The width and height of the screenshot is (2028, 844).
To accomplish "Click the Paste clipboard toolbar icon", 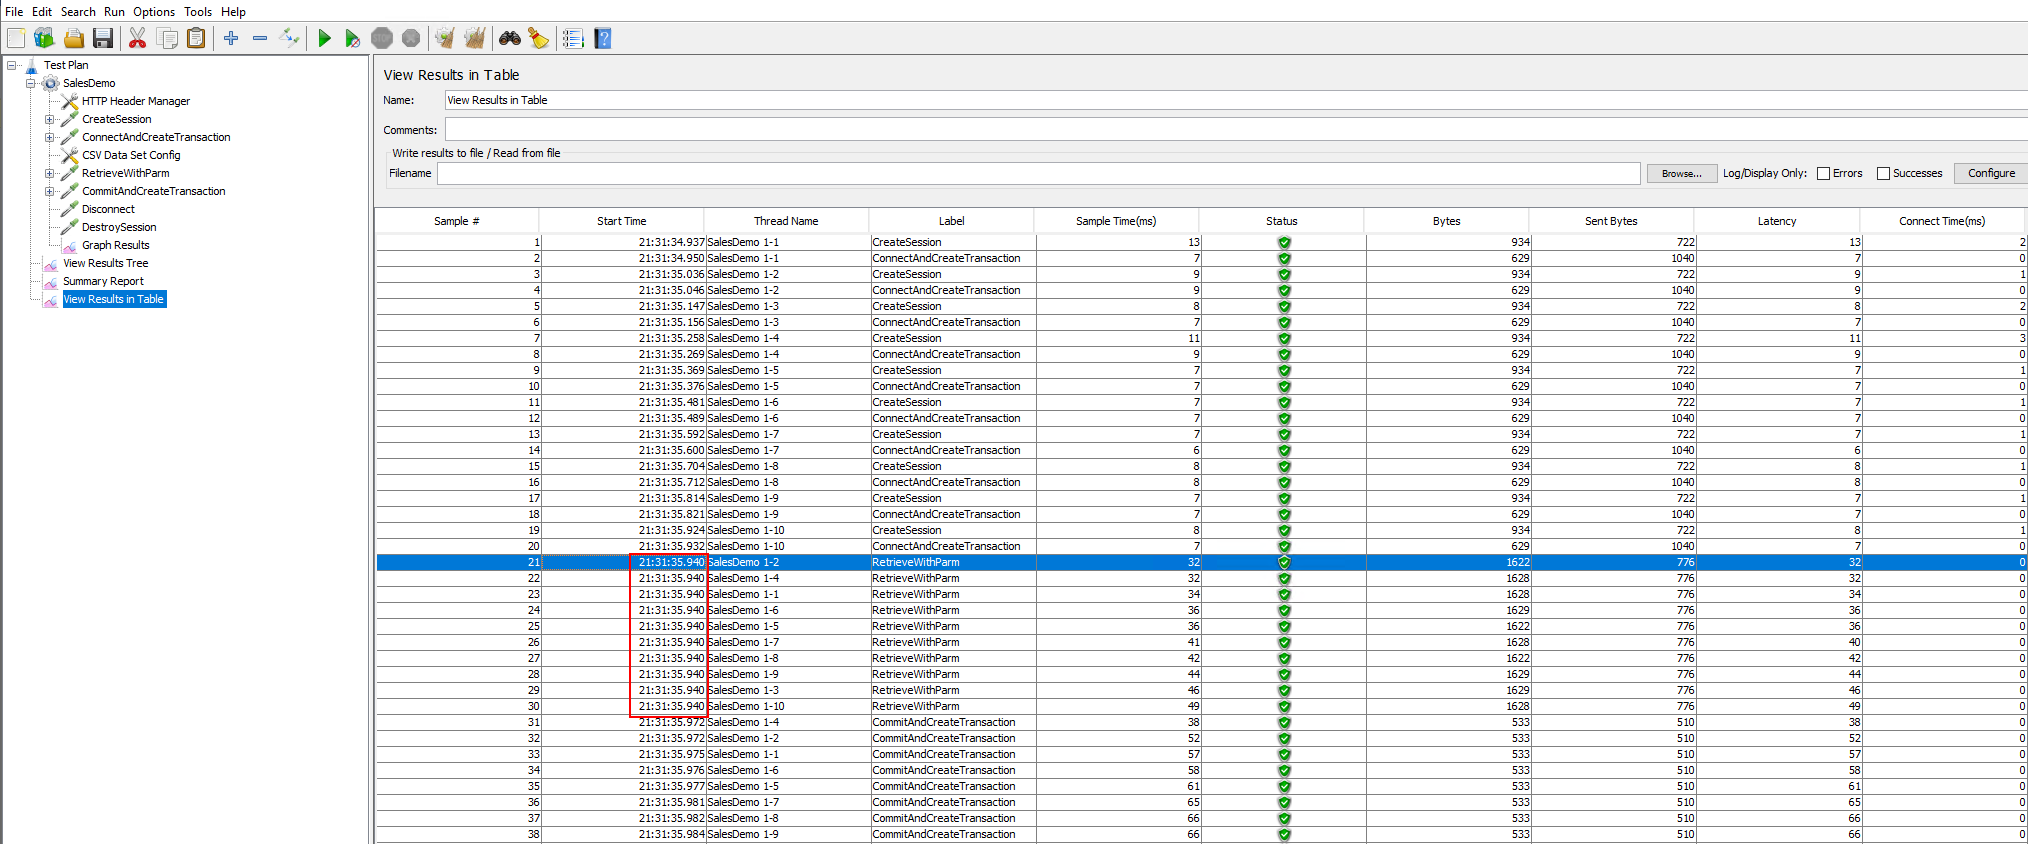I will point(196,38).
